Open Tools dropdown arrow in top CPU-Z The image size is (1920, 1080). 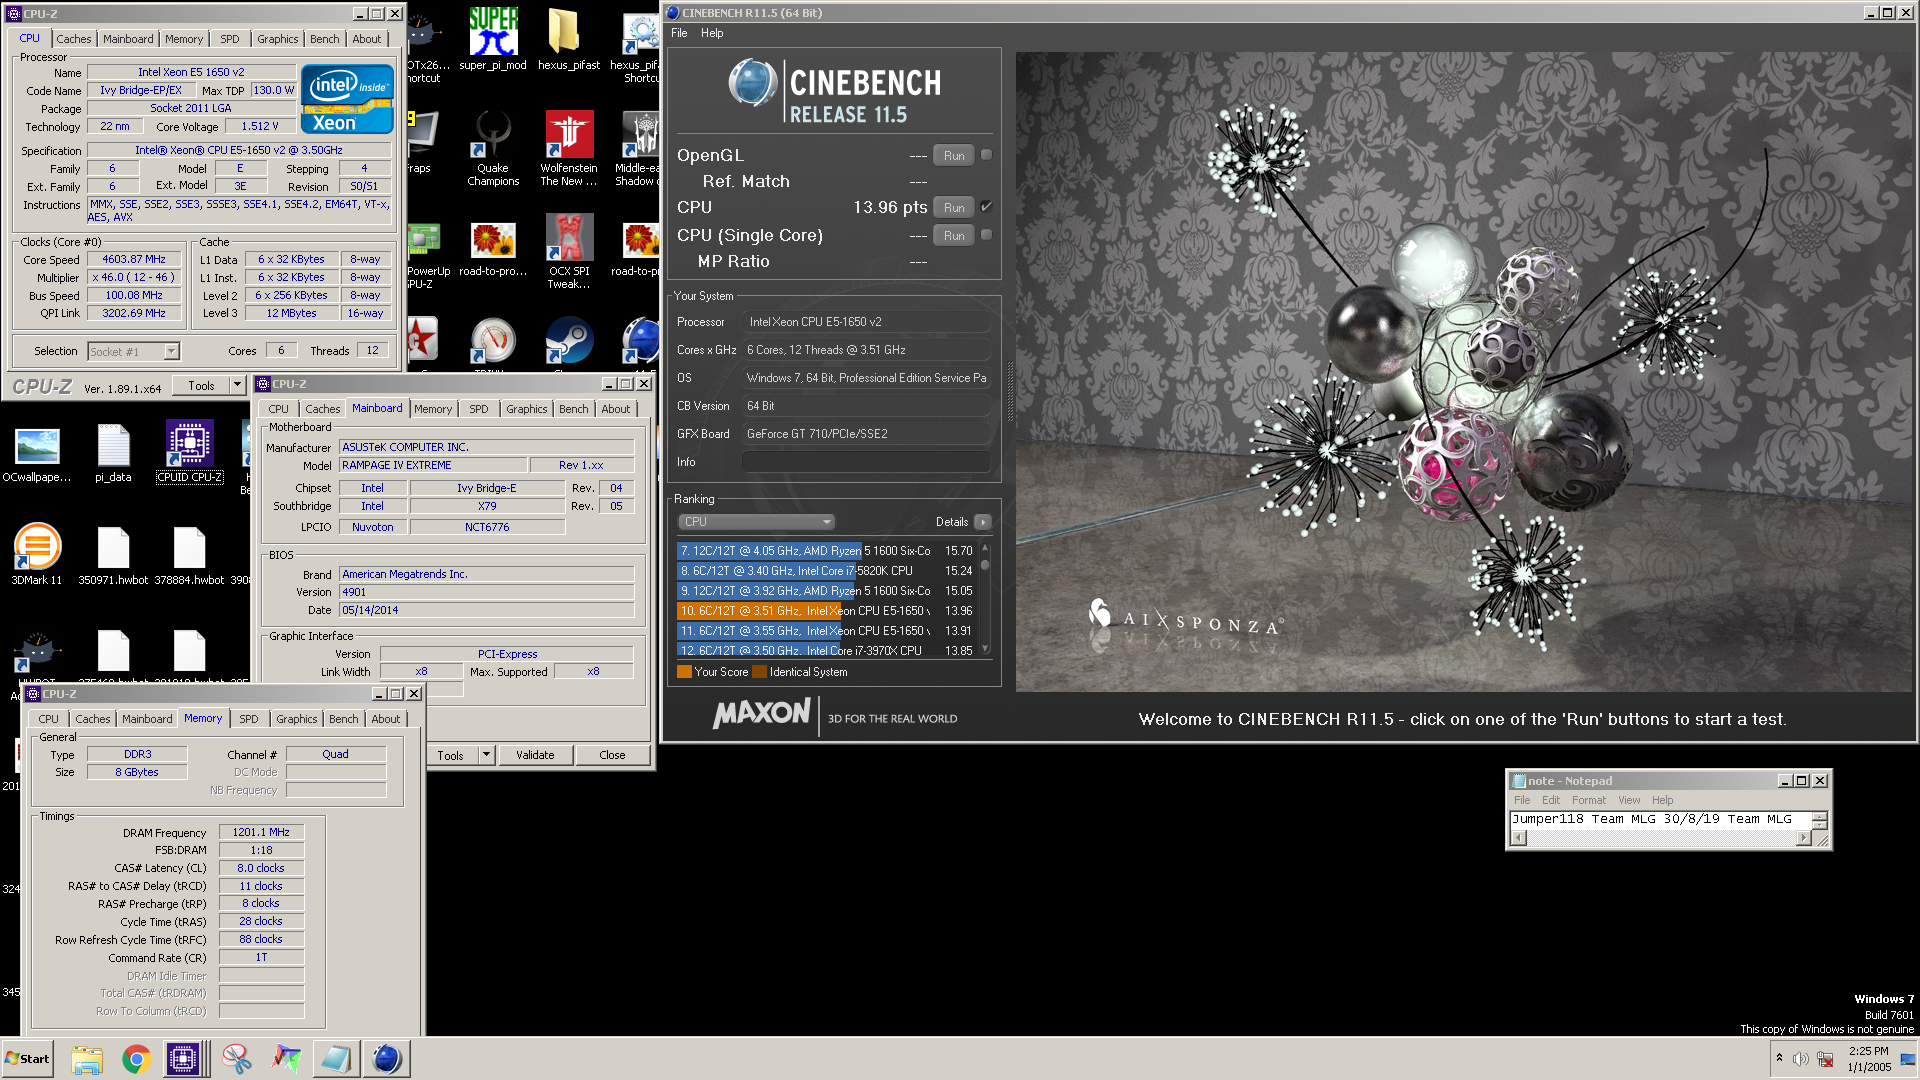(x=237, y=385)
